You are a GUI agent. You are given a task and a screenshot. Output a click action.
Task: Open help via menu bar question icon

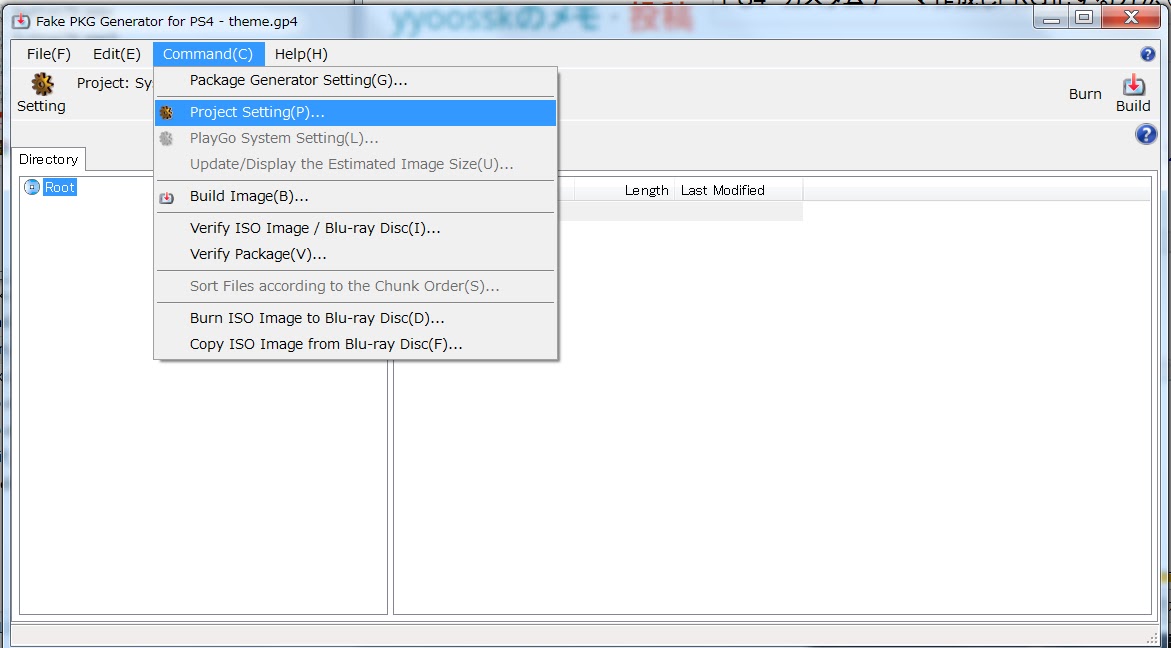1148,54
